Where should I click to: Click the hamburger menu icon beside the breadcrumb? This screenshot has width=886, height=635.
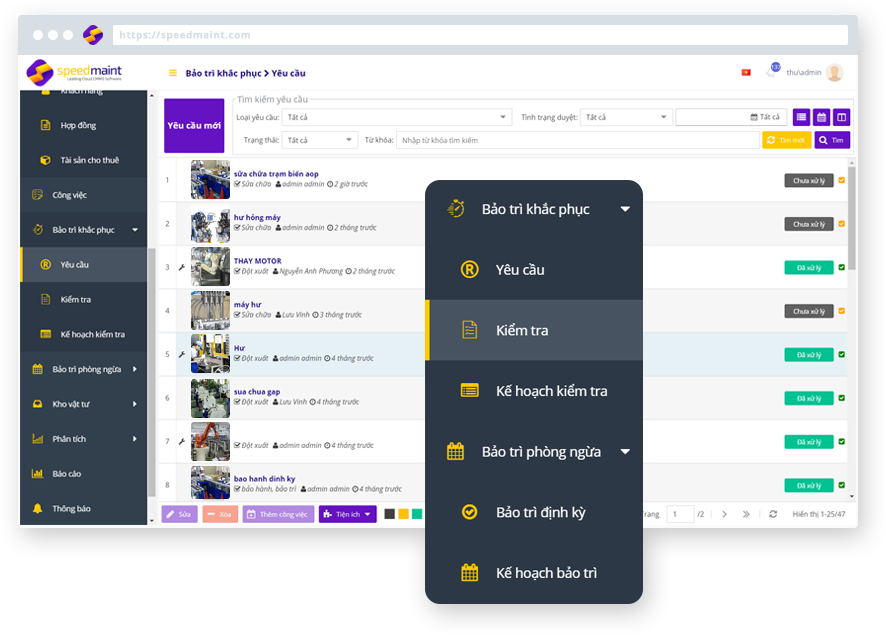click(x=173, y=73)
